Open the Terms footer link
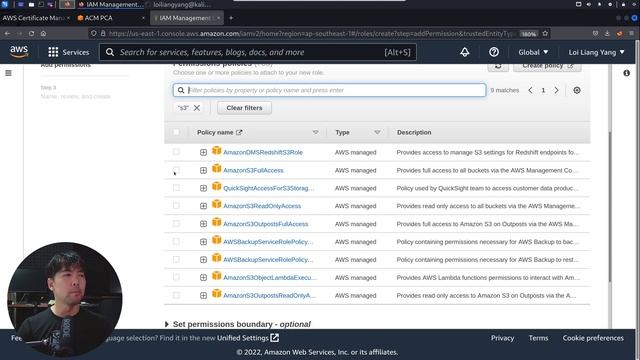640x360 pixels. point(538,338)
